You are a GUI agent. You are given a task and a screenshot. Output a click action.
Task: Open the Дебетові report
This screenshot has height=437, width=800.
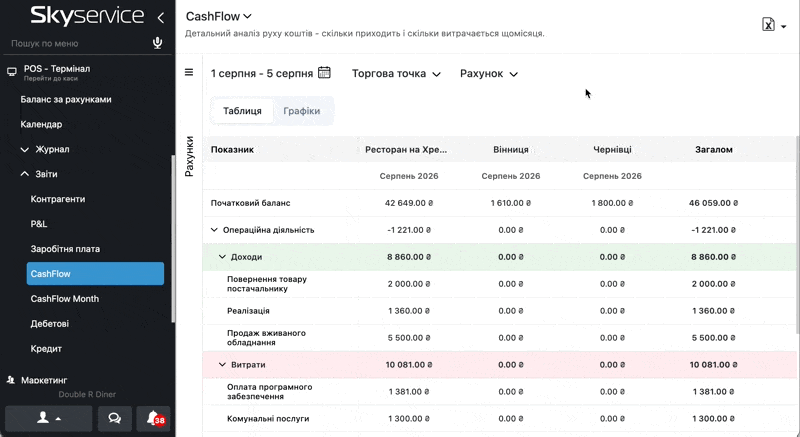49,324
